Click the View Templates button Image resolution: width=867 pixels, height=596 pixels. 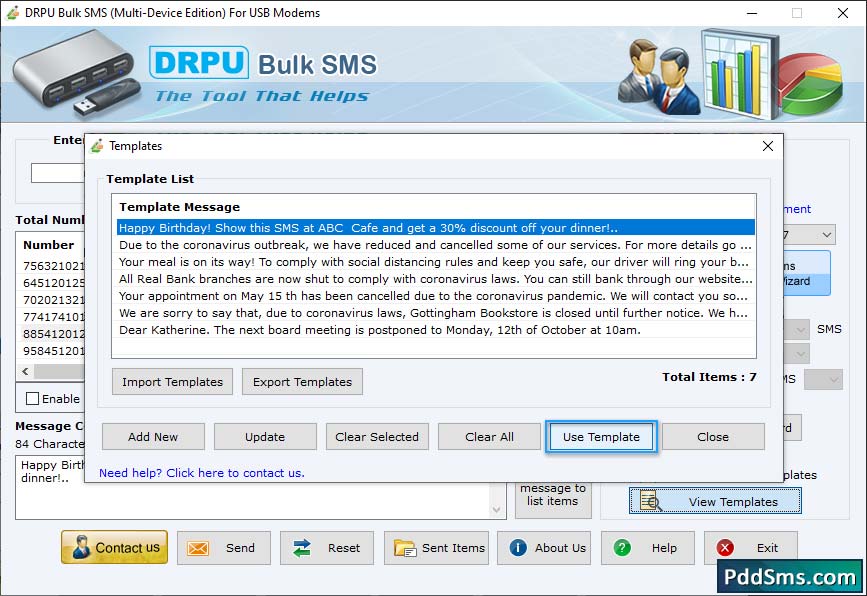tap(715, 501)
